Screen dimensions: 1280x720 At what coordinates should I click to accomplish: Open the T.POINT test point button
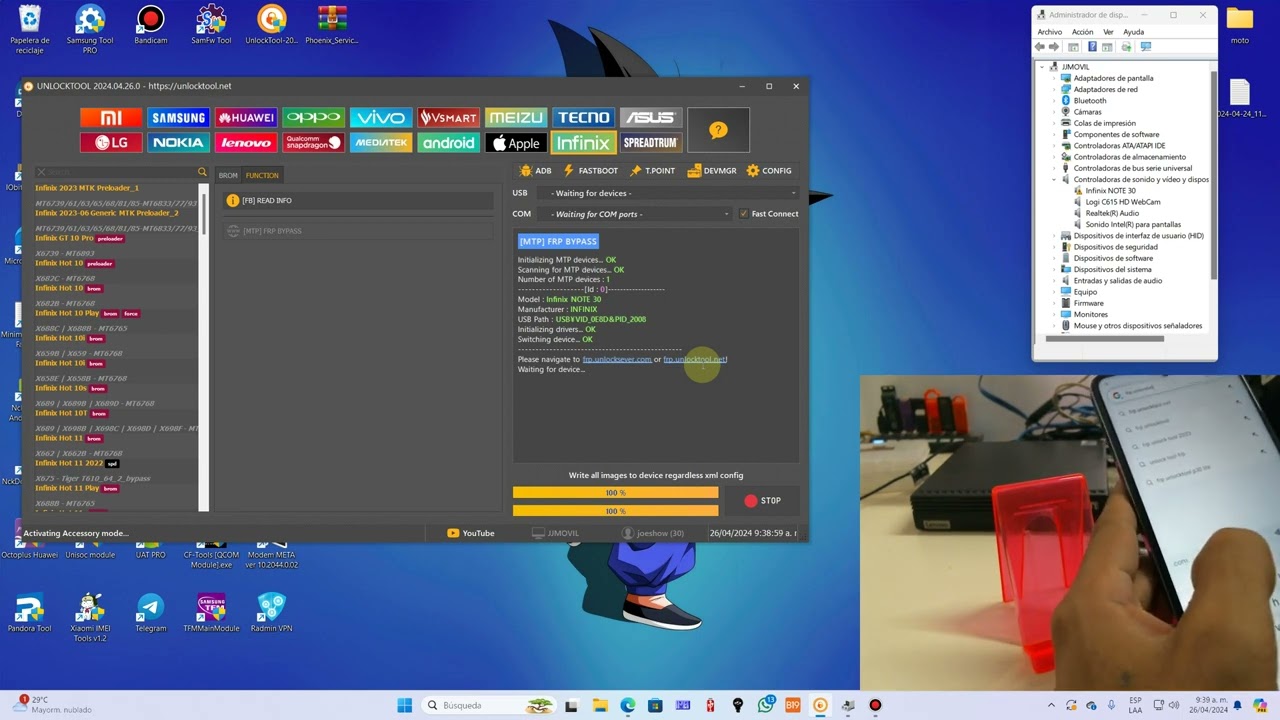pyautogui.click(x=652, y=171)
